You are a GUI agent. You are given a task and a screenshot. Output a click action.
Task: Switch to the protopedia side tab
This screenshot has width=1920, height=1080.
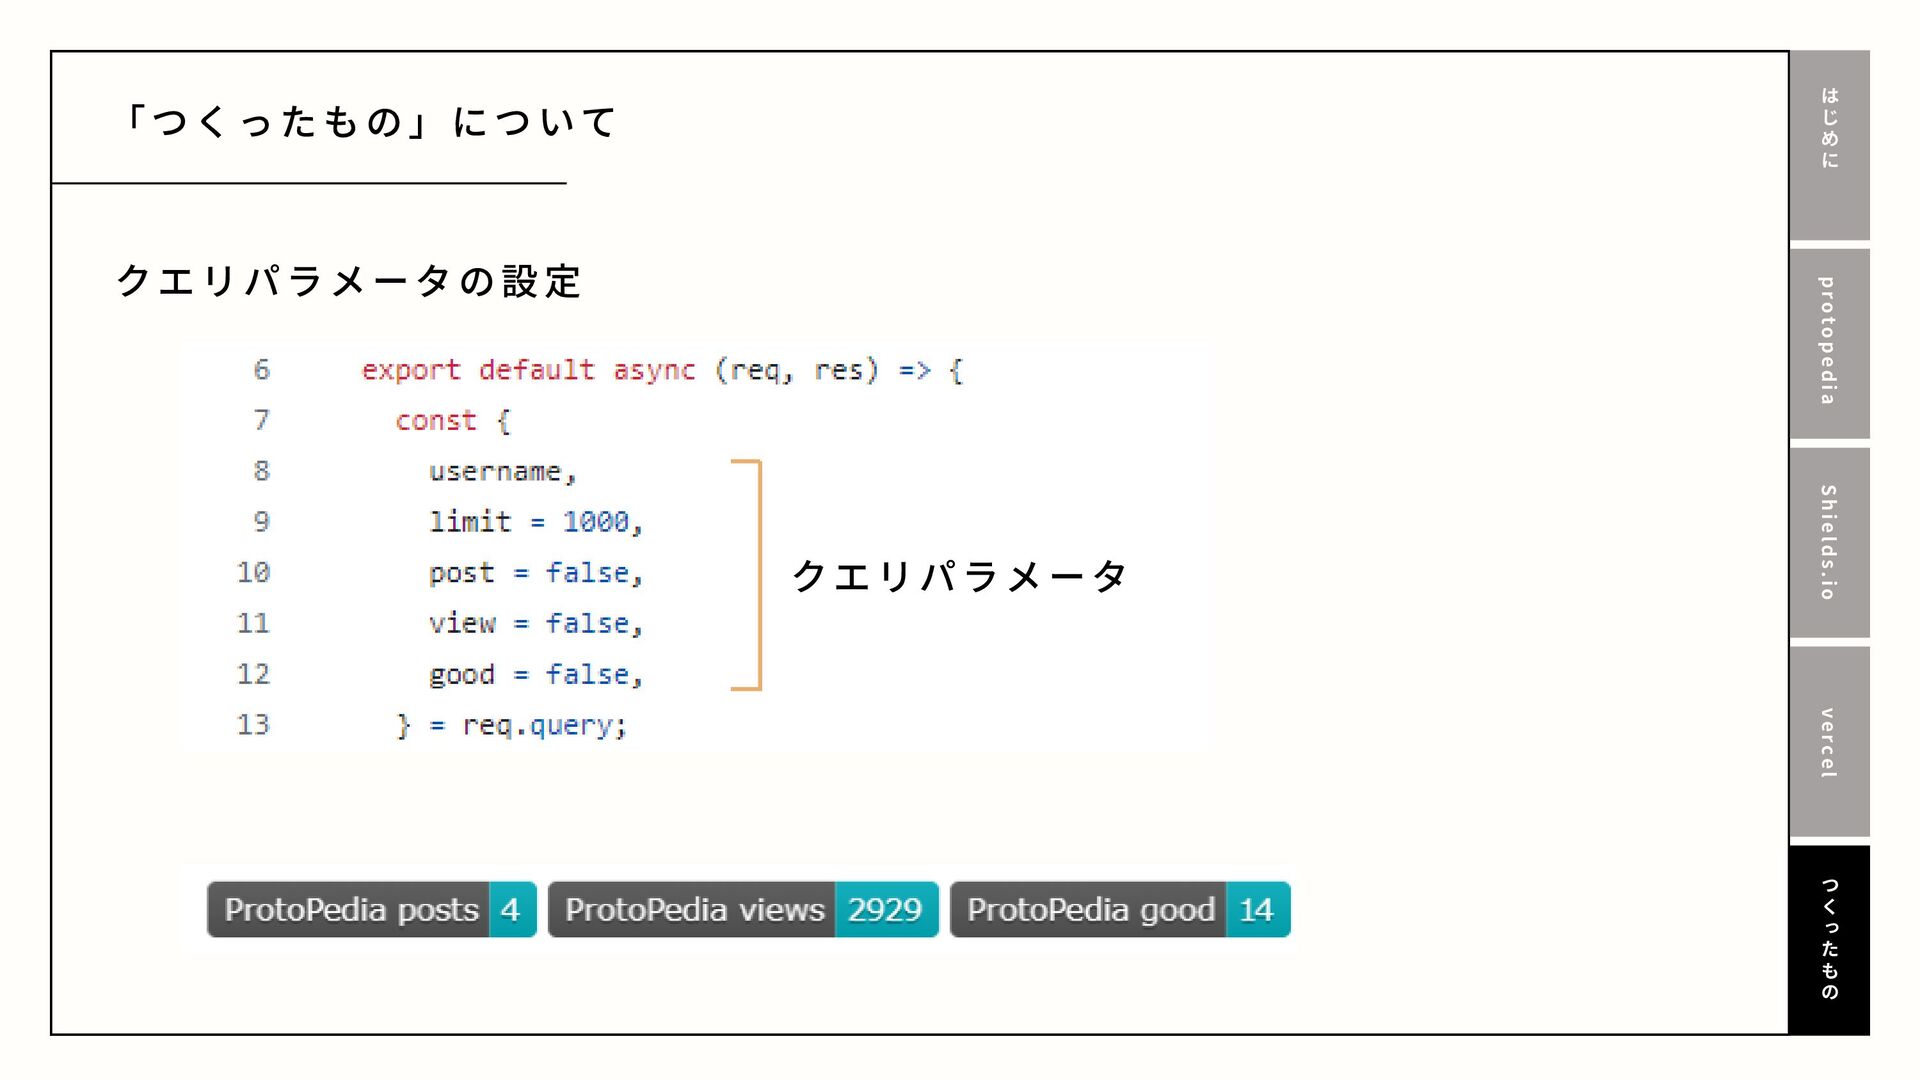pos(1829,343)
